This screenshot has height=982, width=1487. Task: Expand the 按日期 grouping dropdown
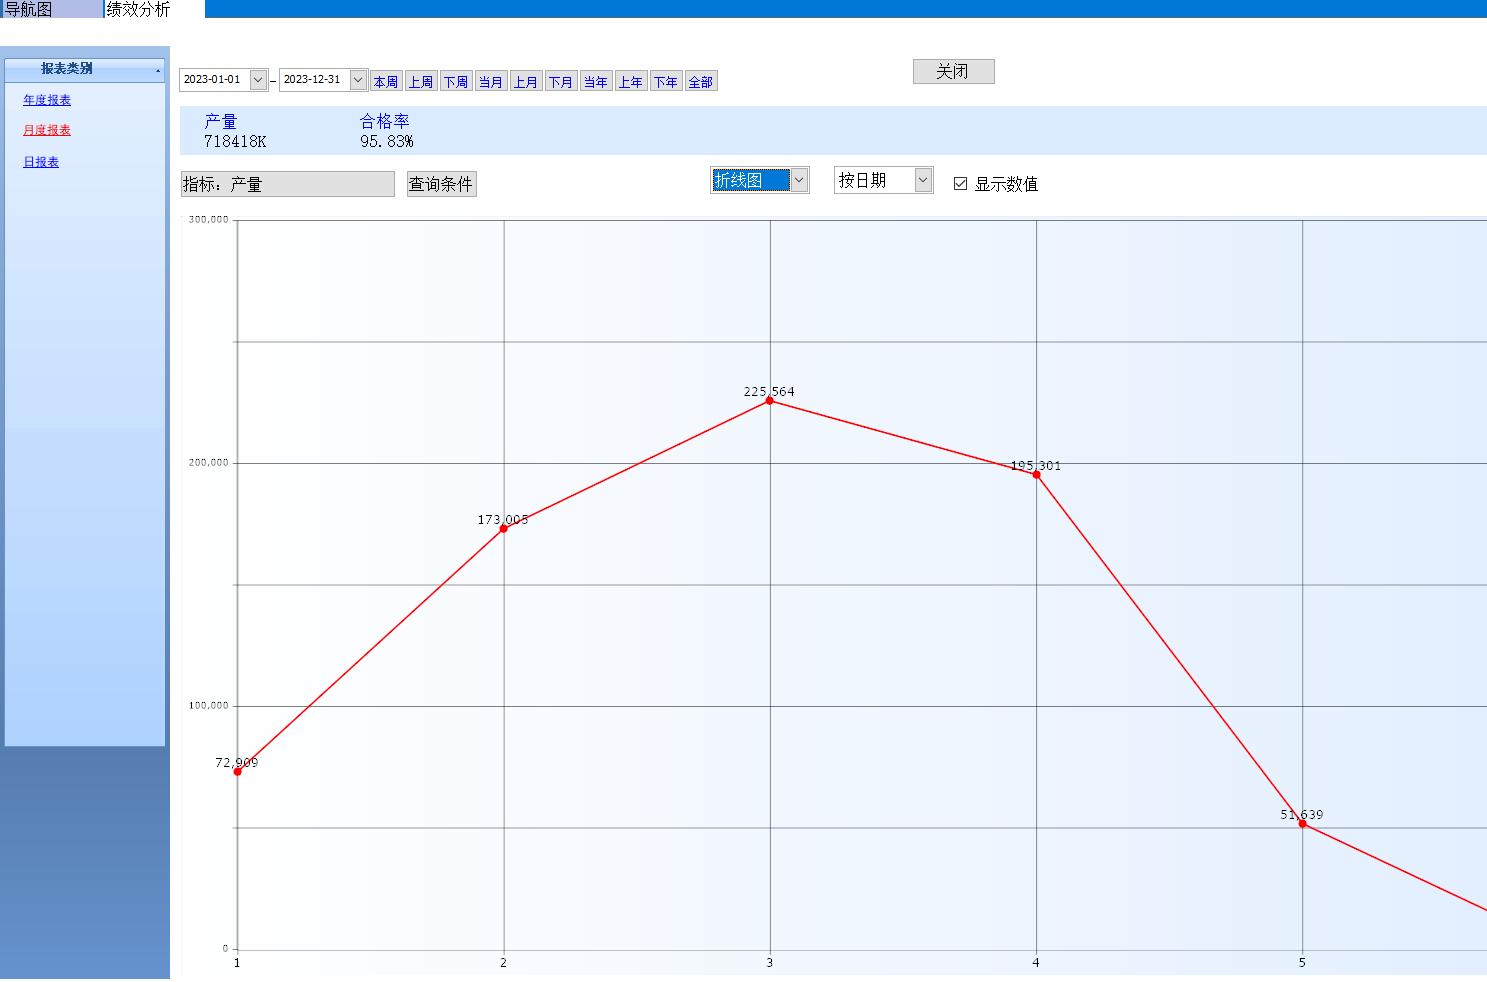click(923, 180)
